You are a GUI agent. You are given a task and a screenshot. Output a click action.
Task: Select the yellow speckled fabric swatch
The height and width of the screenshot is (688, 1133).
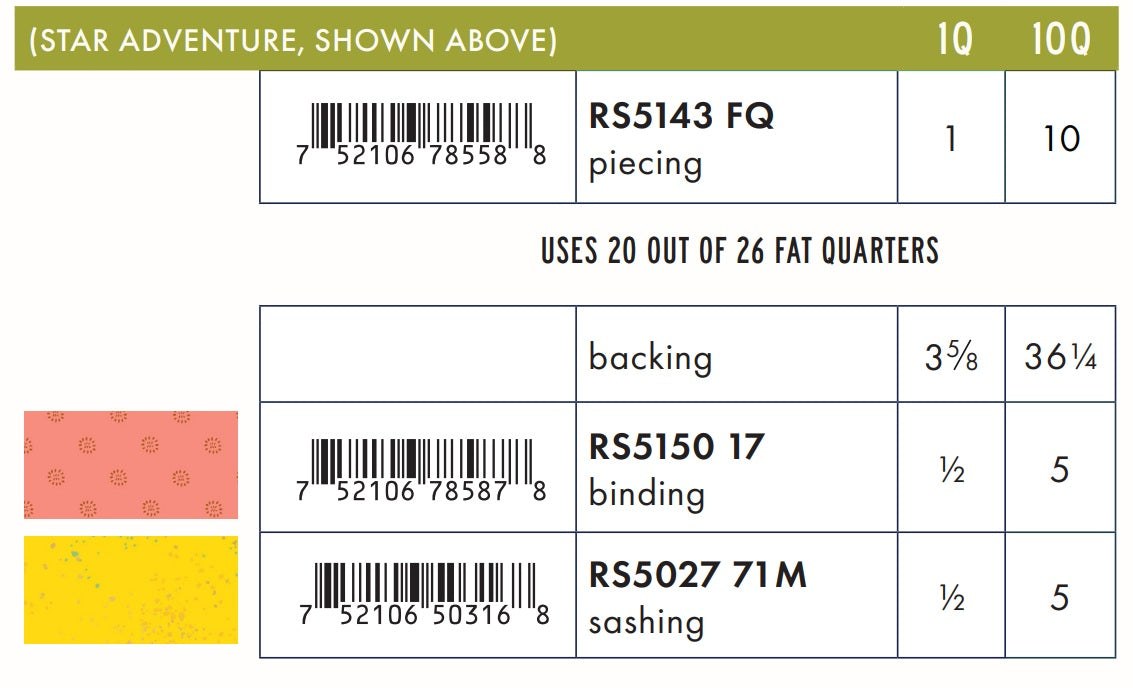point(131,590)
